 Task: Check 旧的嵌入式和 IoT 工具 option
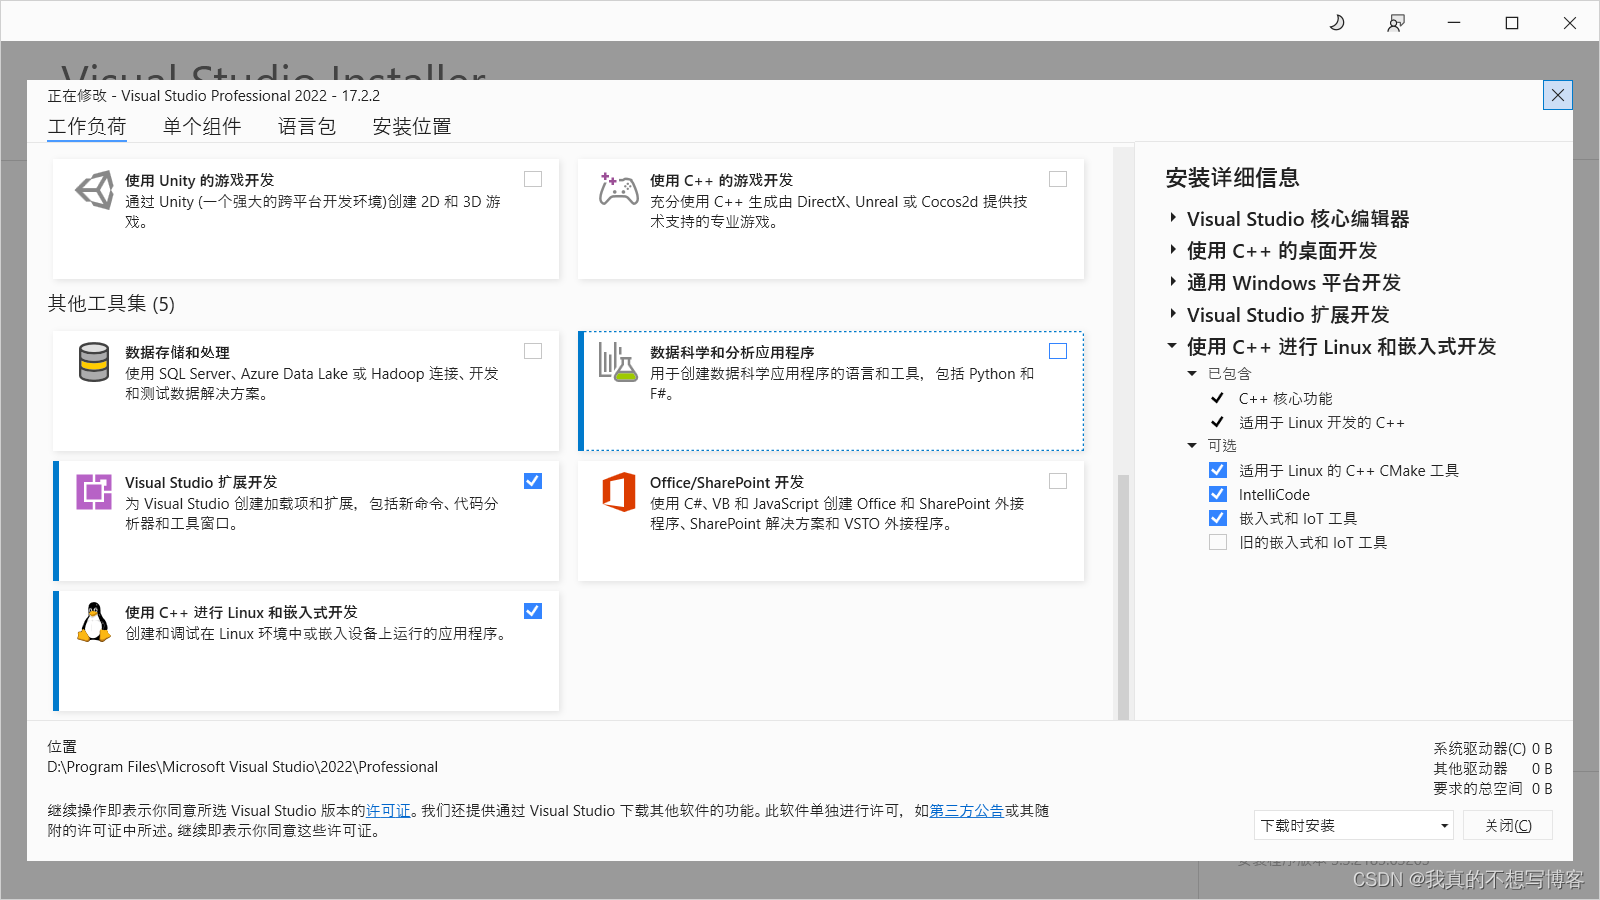1218,542
